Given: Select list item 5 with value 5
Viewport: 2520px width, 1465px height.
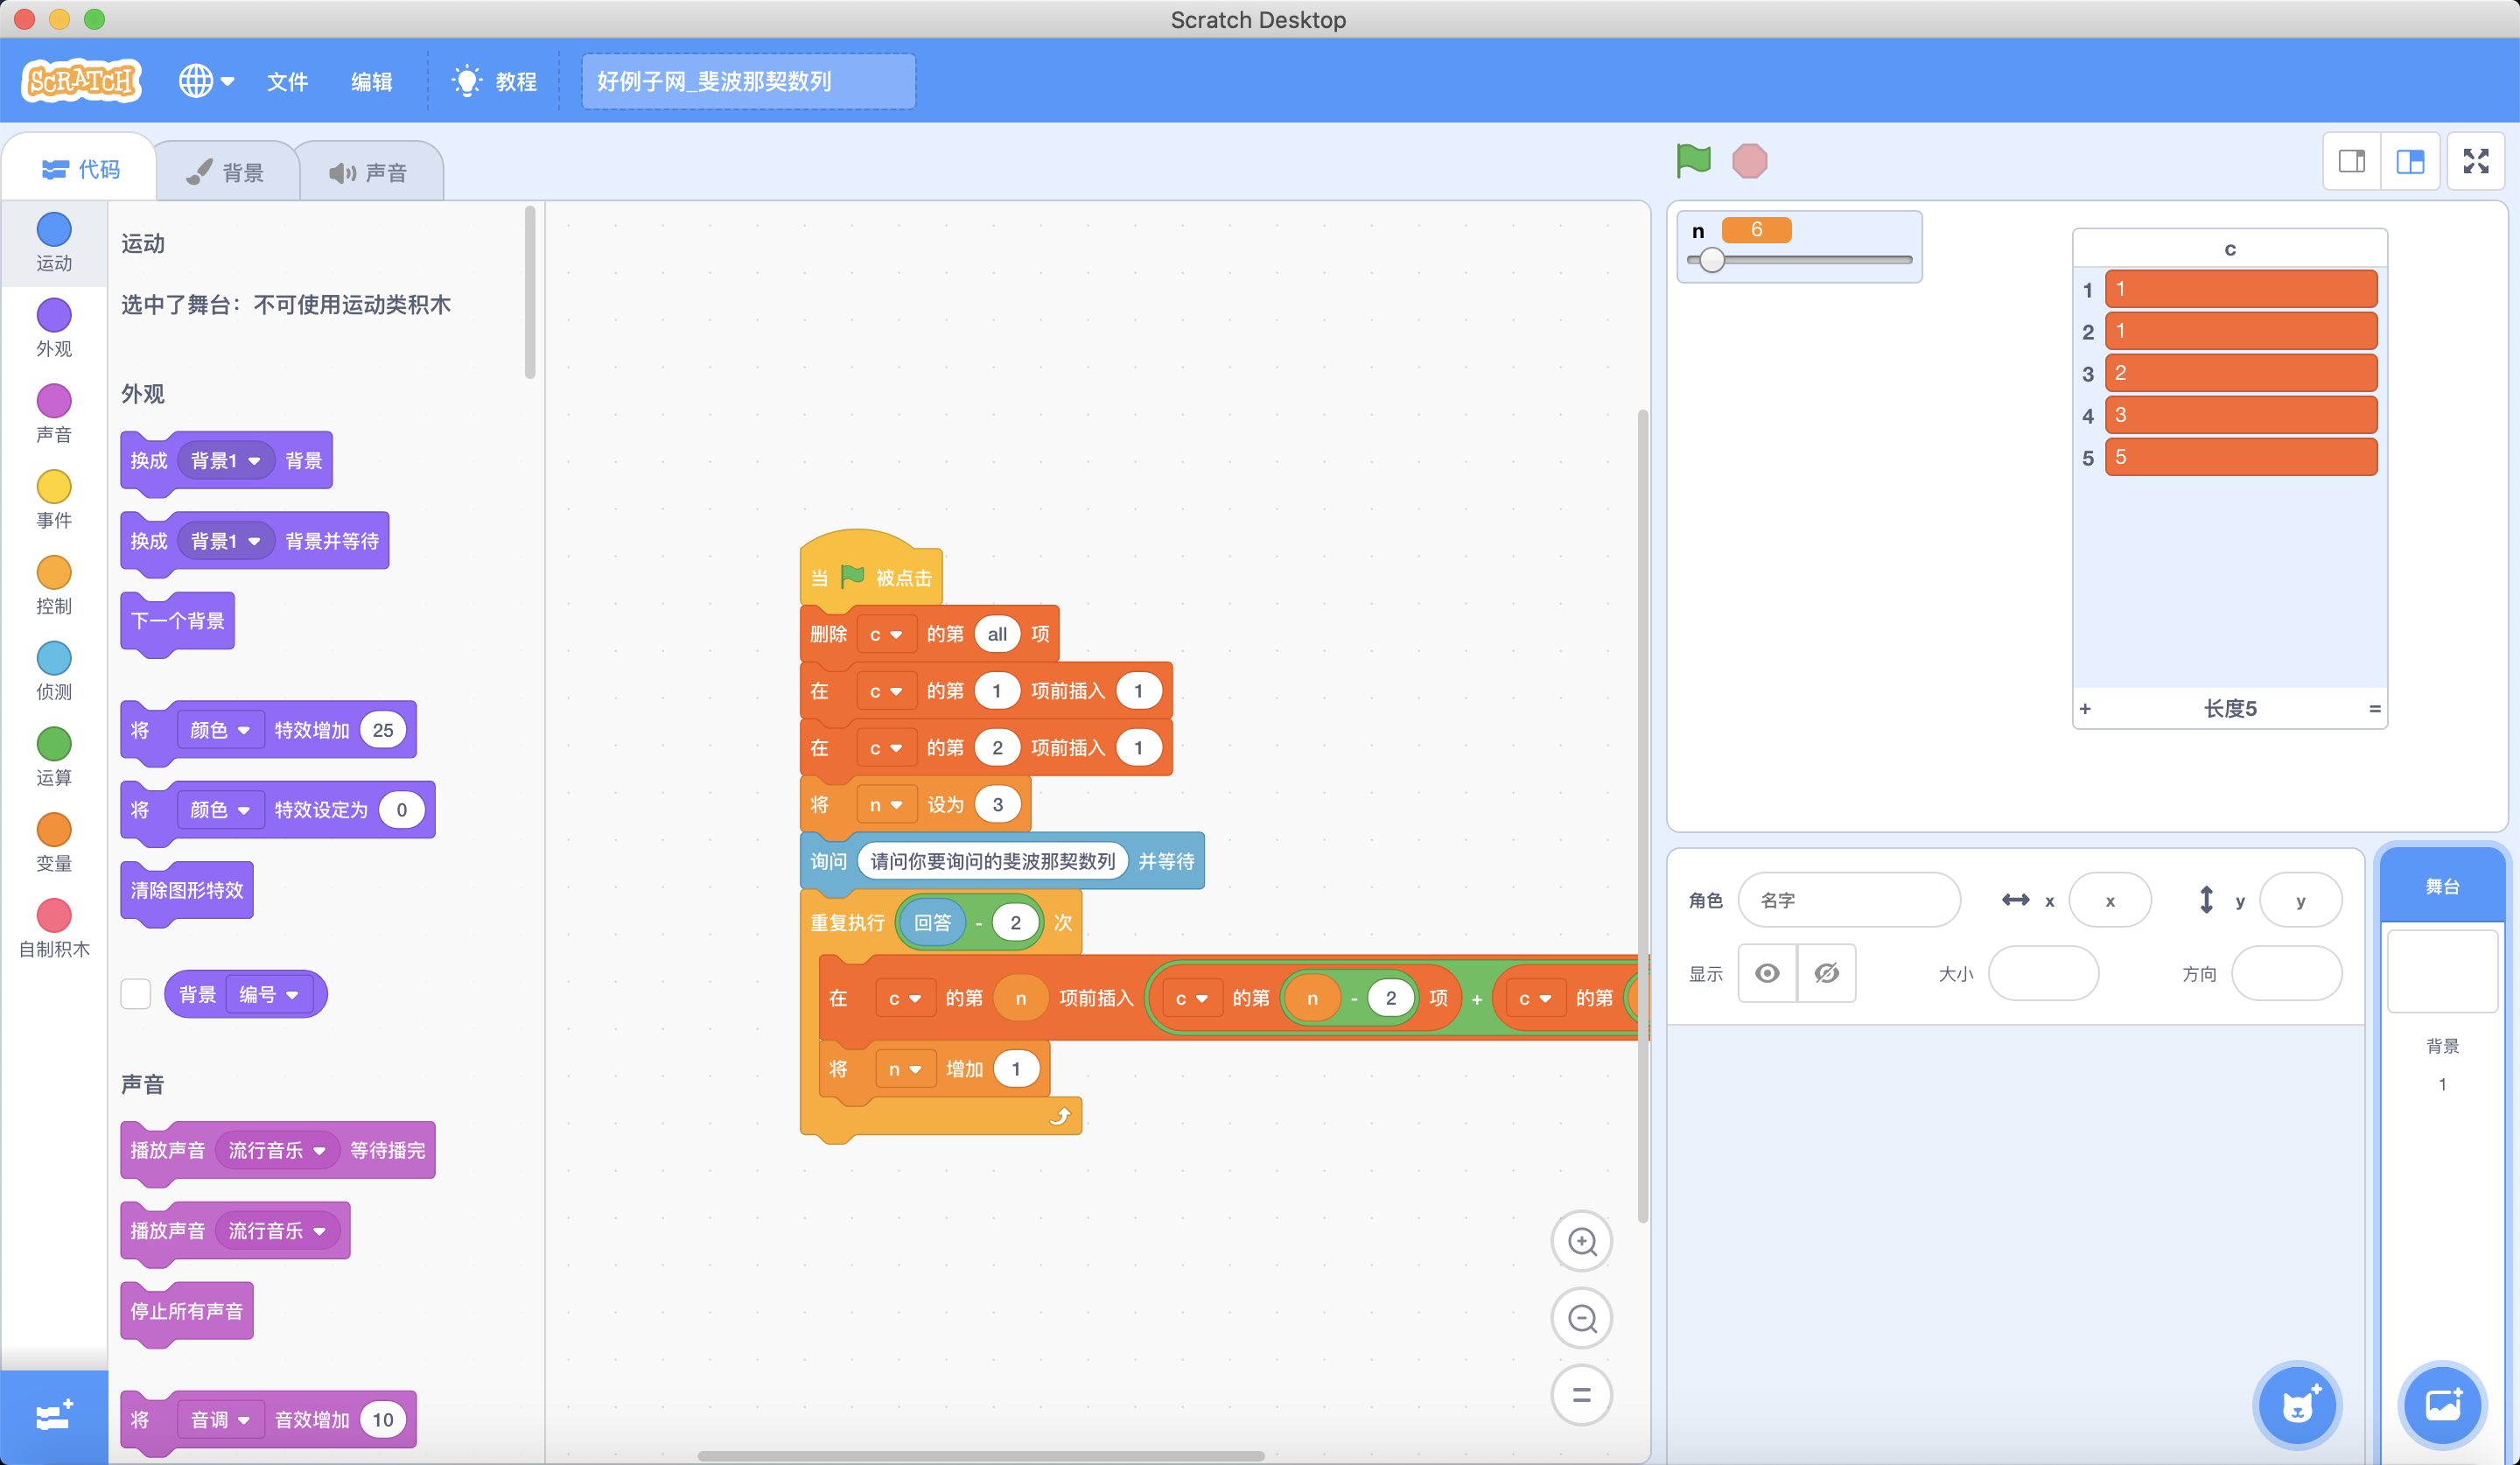Looking at the screenshot, I should pos(2241,457).
